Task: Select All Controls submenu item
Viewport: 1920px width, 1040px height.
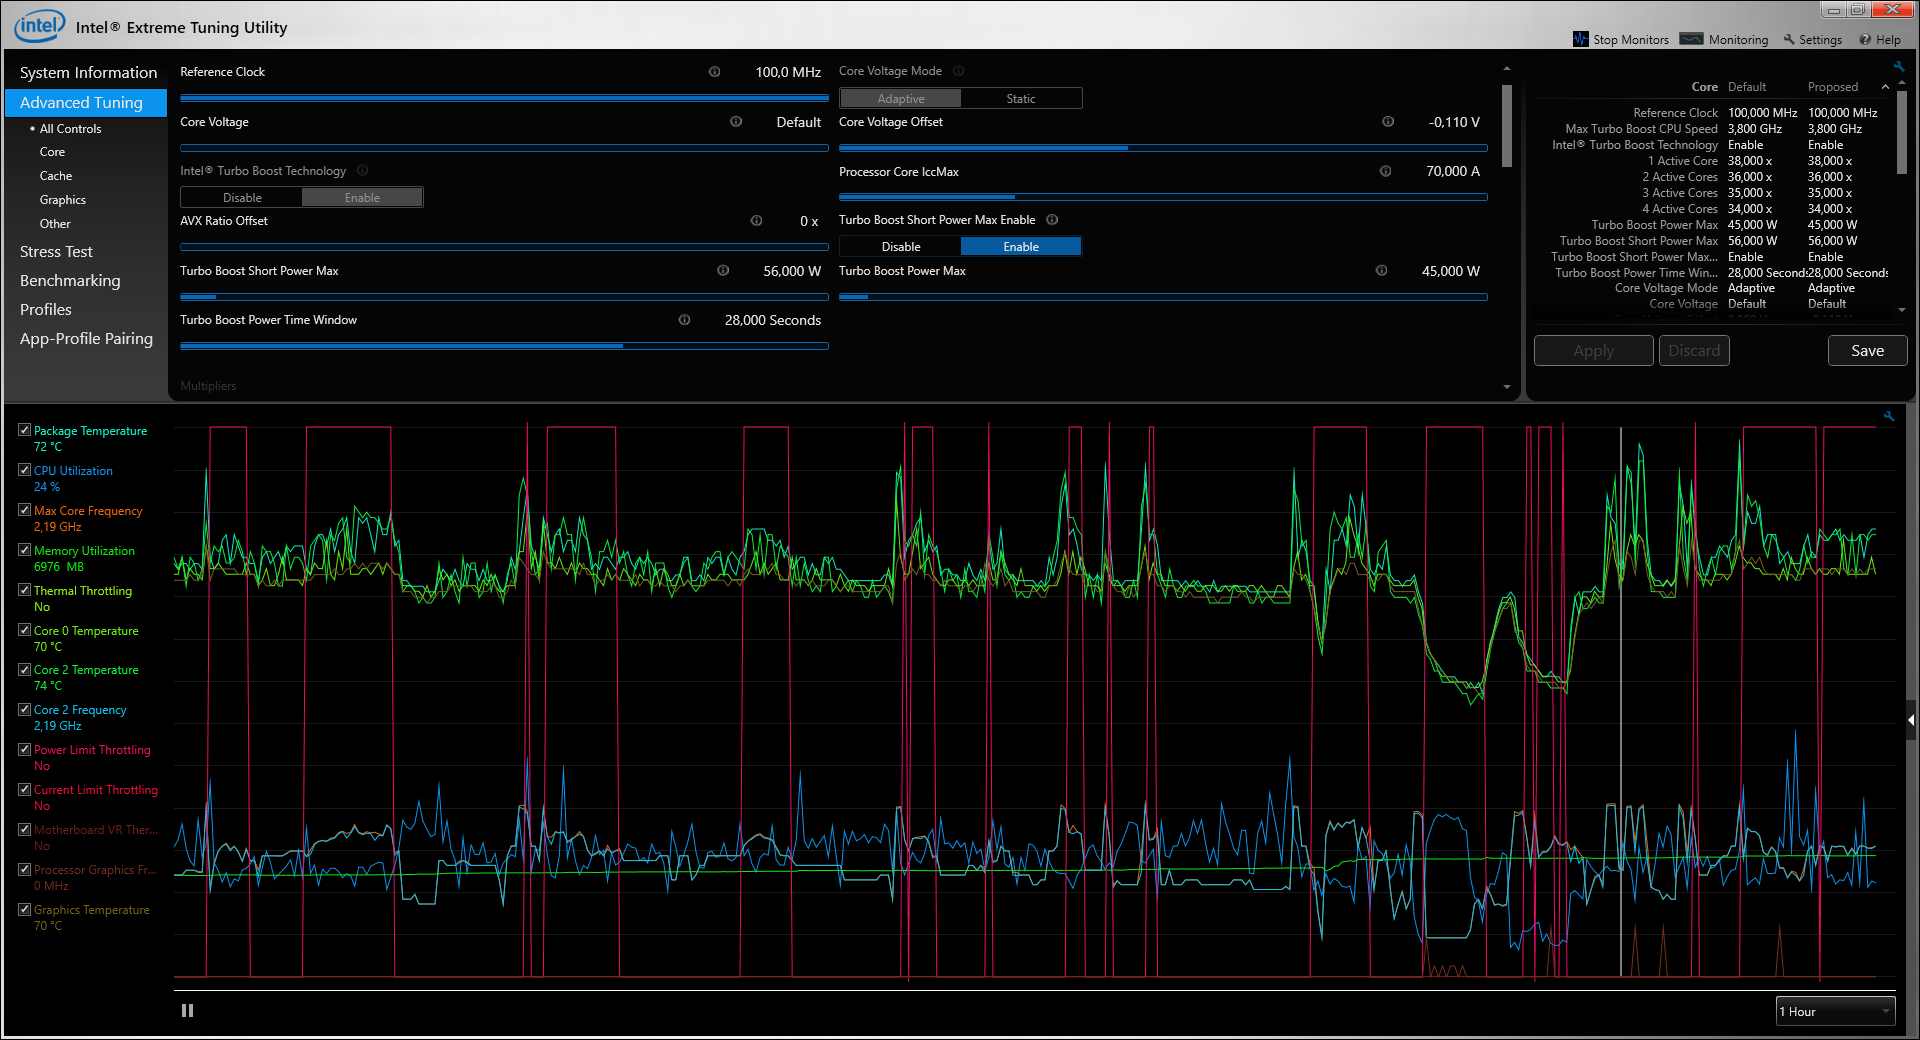Action: 70,129
